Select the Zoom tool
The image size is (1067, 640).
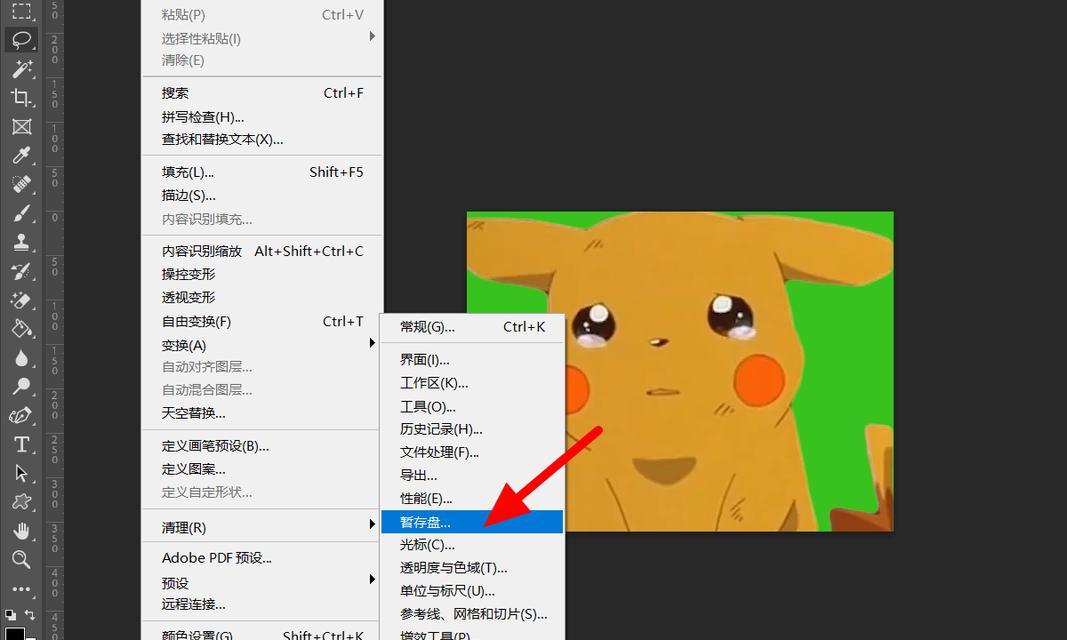pyautogui.click(x=21, y=560)
